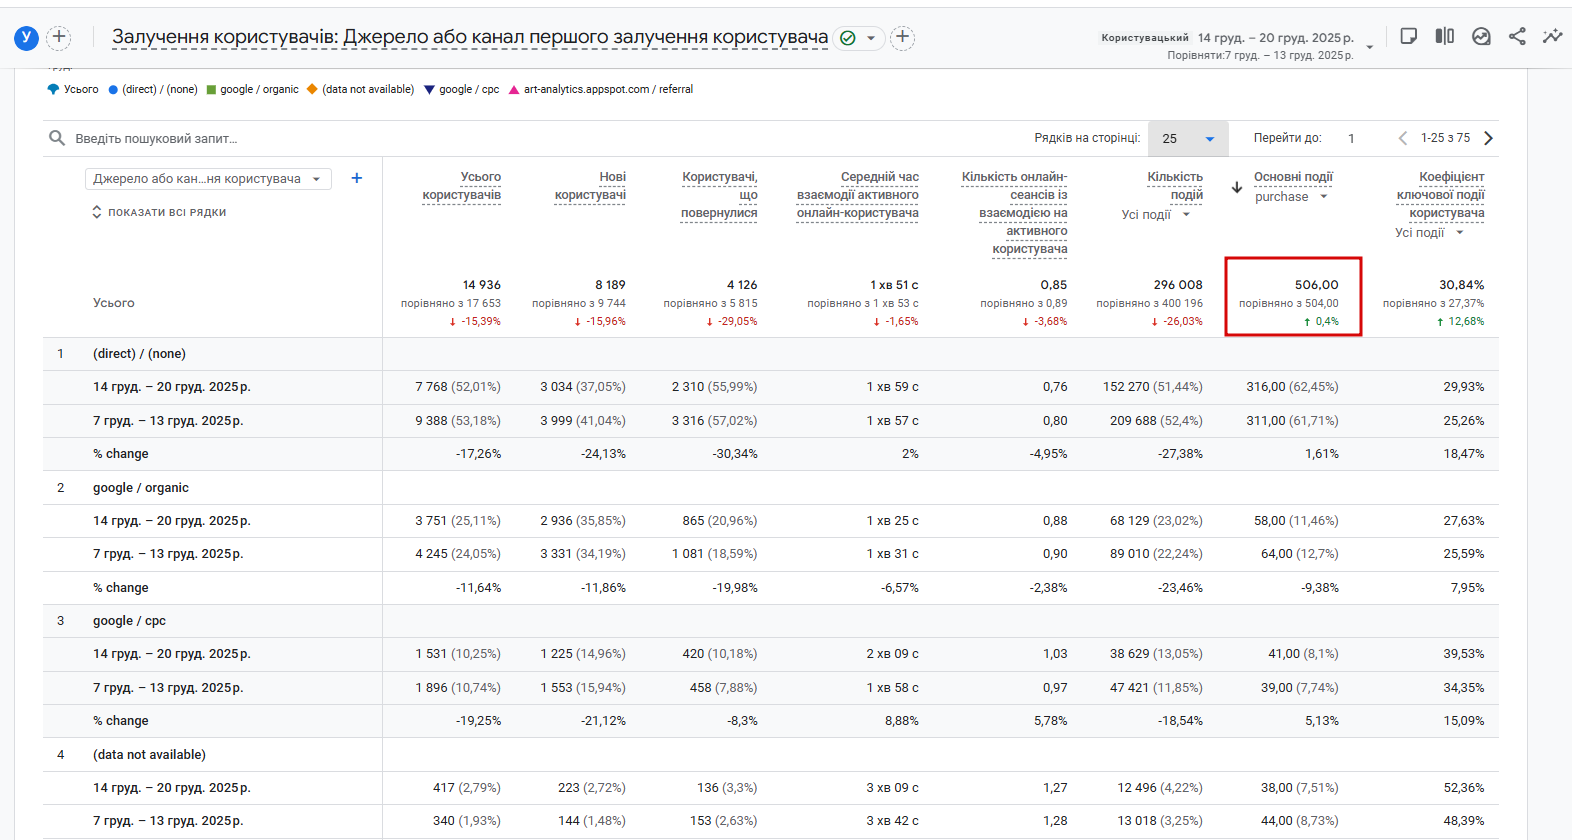Select the "art-analytics.appspot.com / referral" legend label
Screen dimensions: 1572x840
pyautogui.click(x=608, y=89)
